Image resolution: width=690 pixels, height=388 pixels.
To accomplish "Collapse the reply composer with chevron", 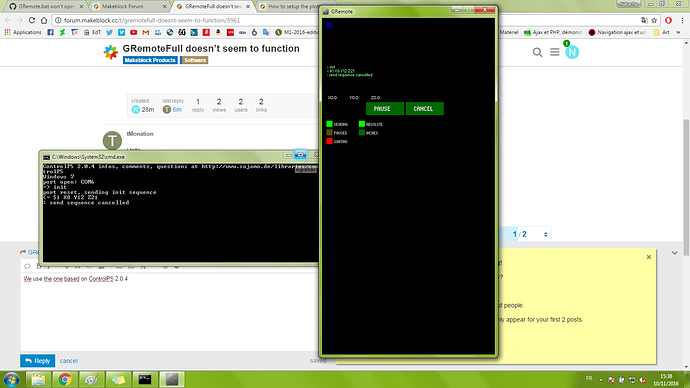I will (x=675, y=253).
